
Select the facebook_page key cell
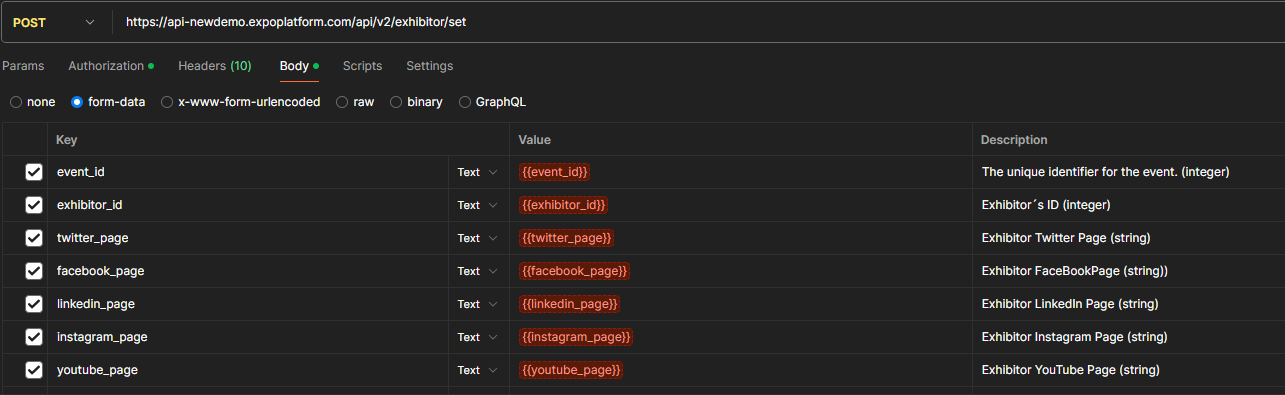point(248,271)
